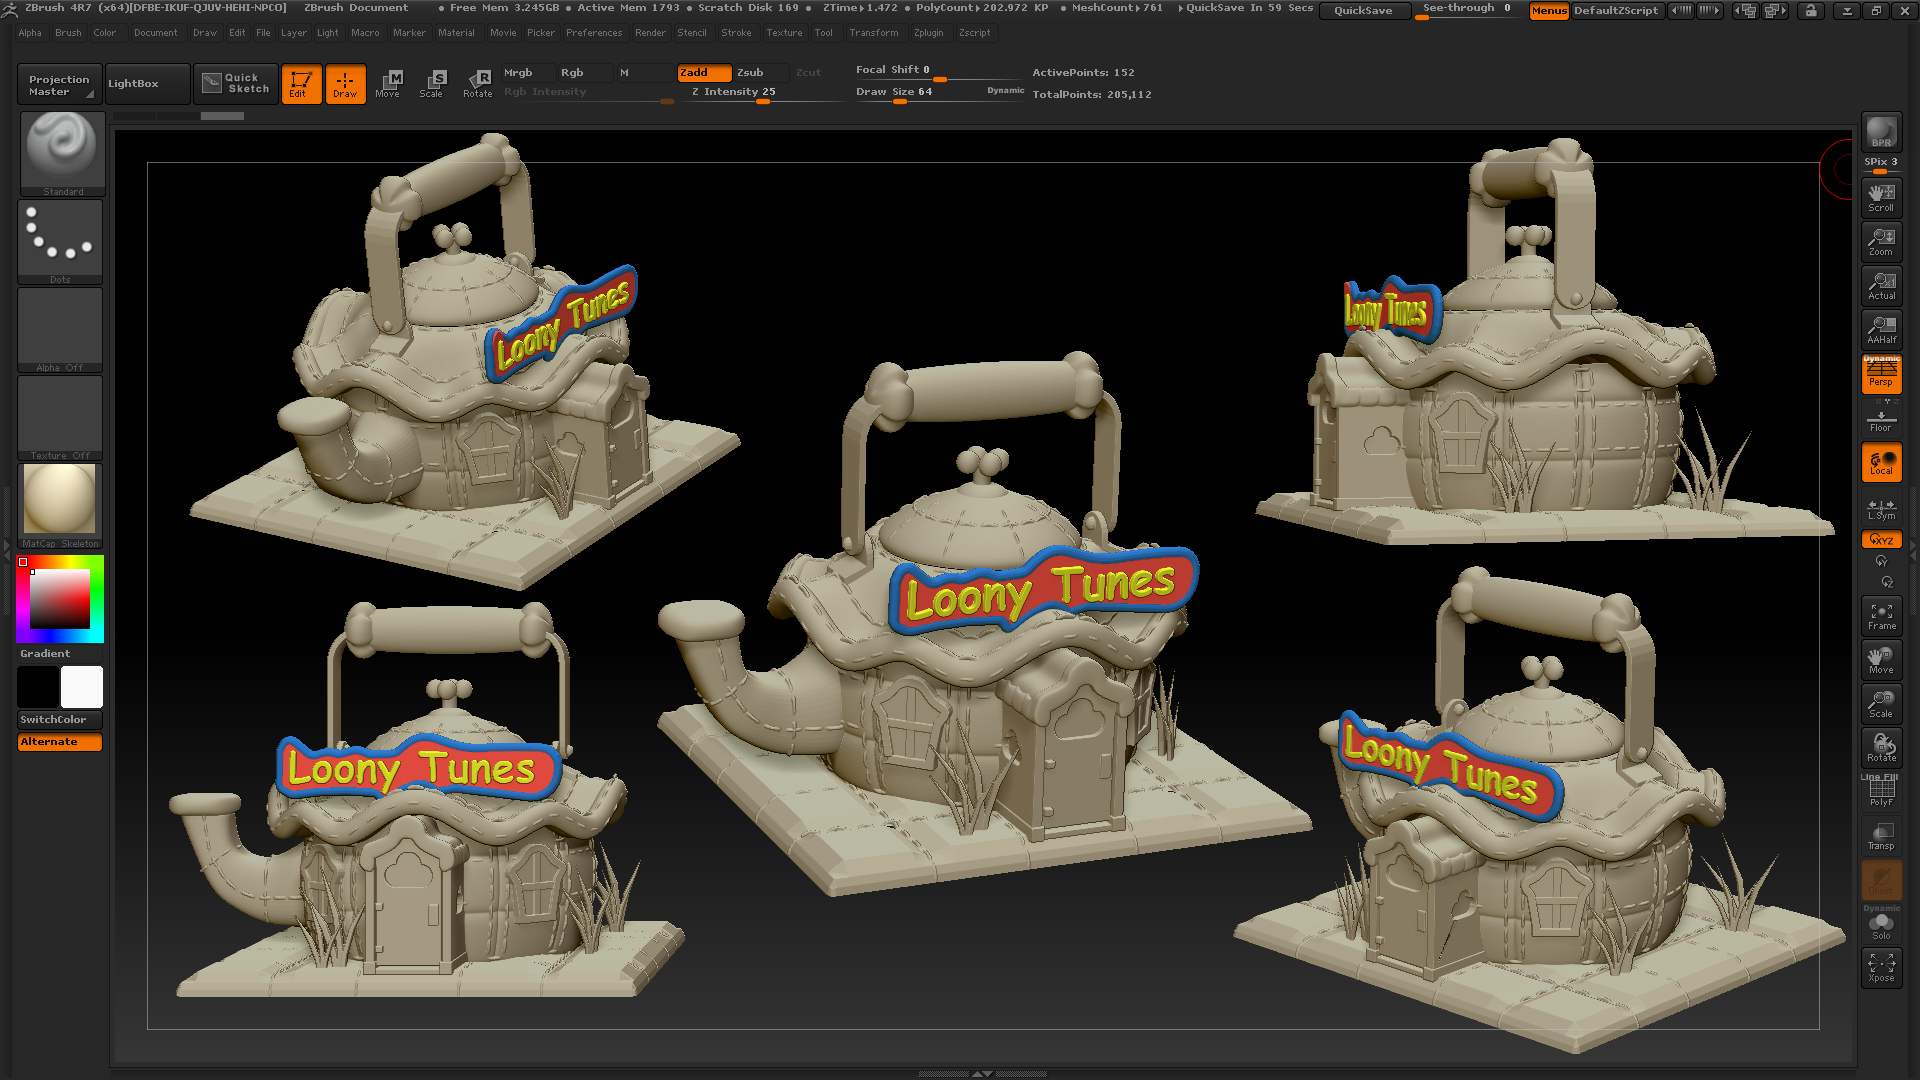Click previous UI color scheme icon
This screenshot has width=1920, height=1080.
coord(1746,10)
